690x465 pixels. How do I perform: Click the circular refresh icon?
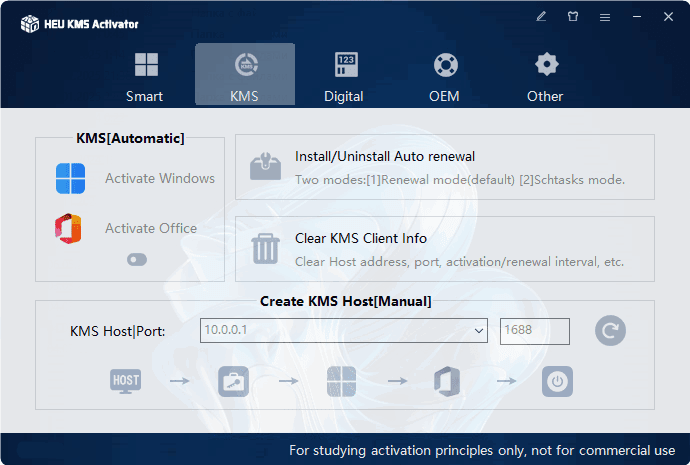[x=610, y=330]
